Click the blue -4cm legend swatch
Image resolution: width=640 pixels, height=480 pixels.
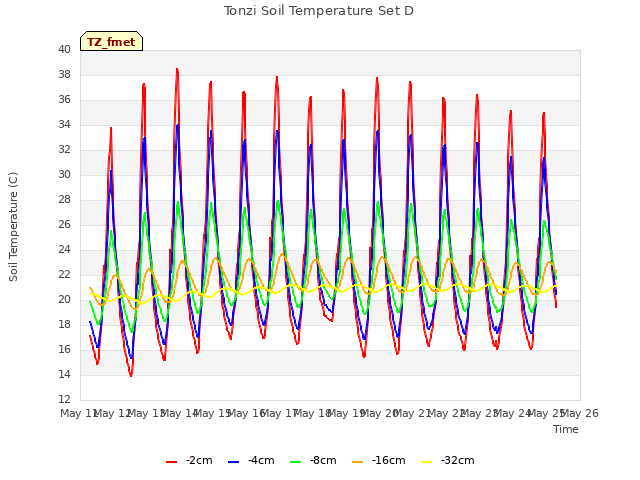233,462
